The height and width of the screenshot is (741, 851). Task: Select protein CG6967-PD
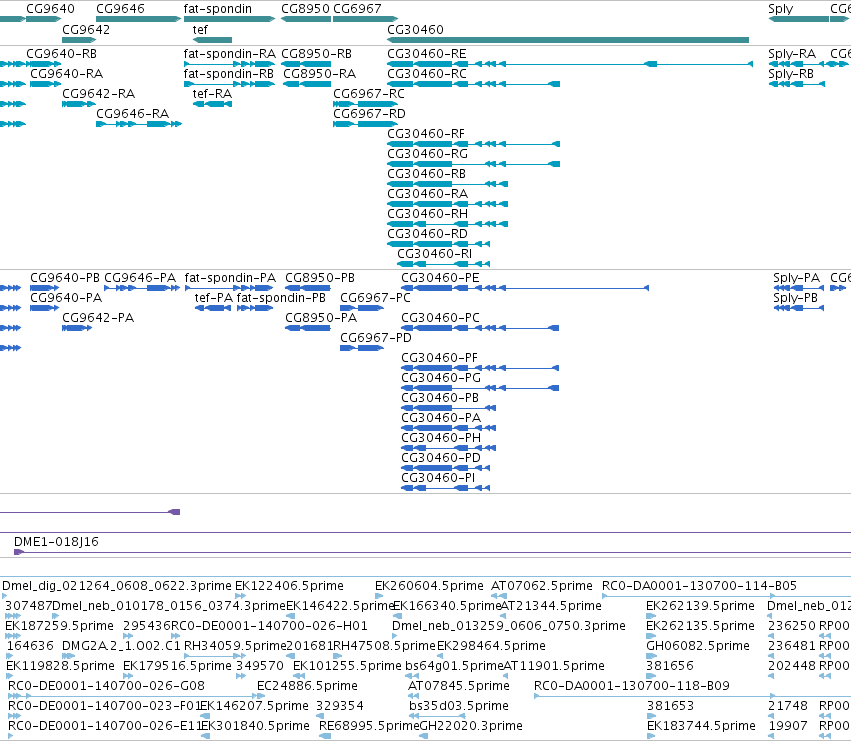pos(376,338)
